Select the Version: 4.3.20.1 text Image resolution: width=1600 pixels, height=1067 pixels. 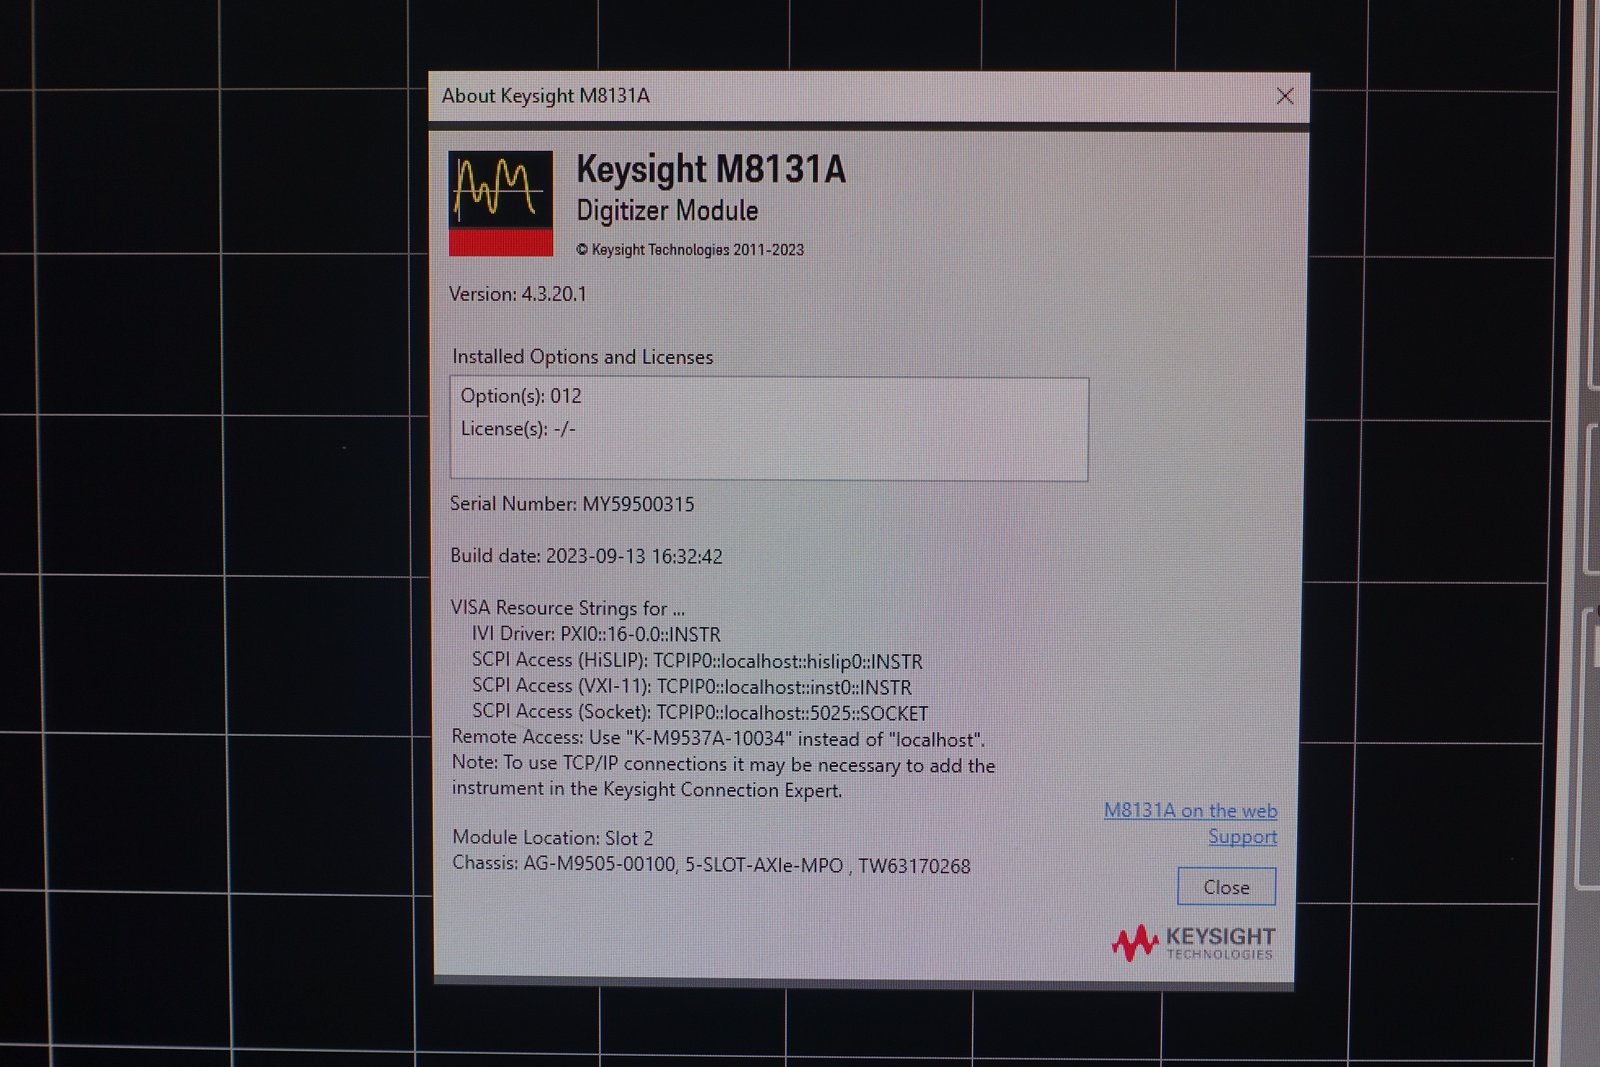tap(518, 294)
